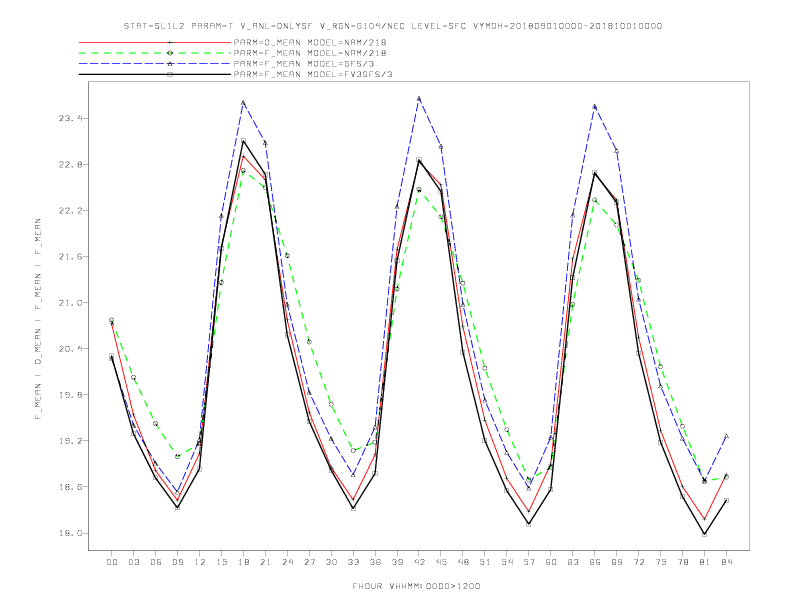The image size is (792, 612).
Task: Select green legend entry PARM=F_MEAN MODEL=NAM/218
Action: 310,53
